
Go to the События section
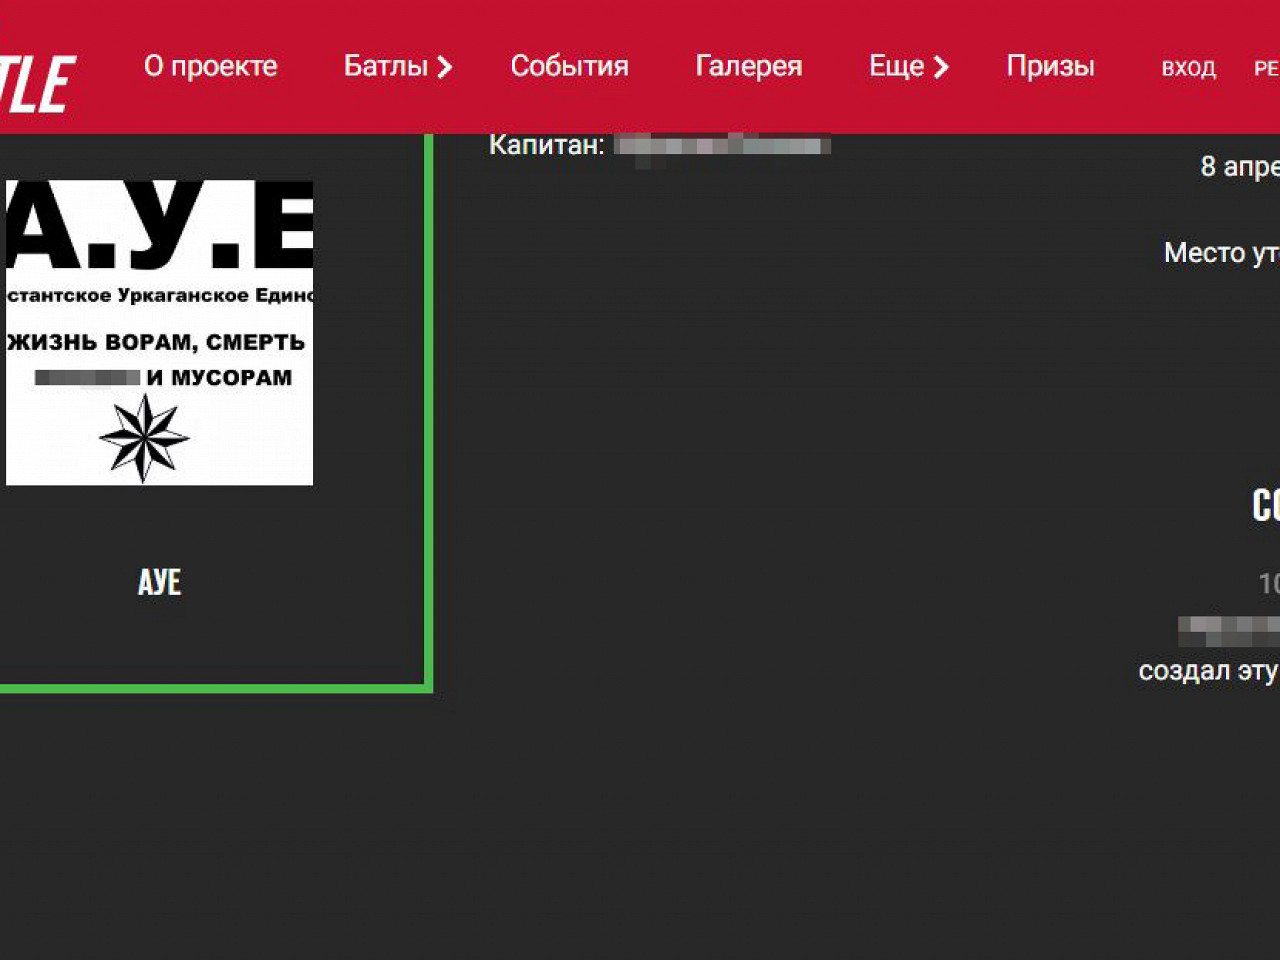569,66
